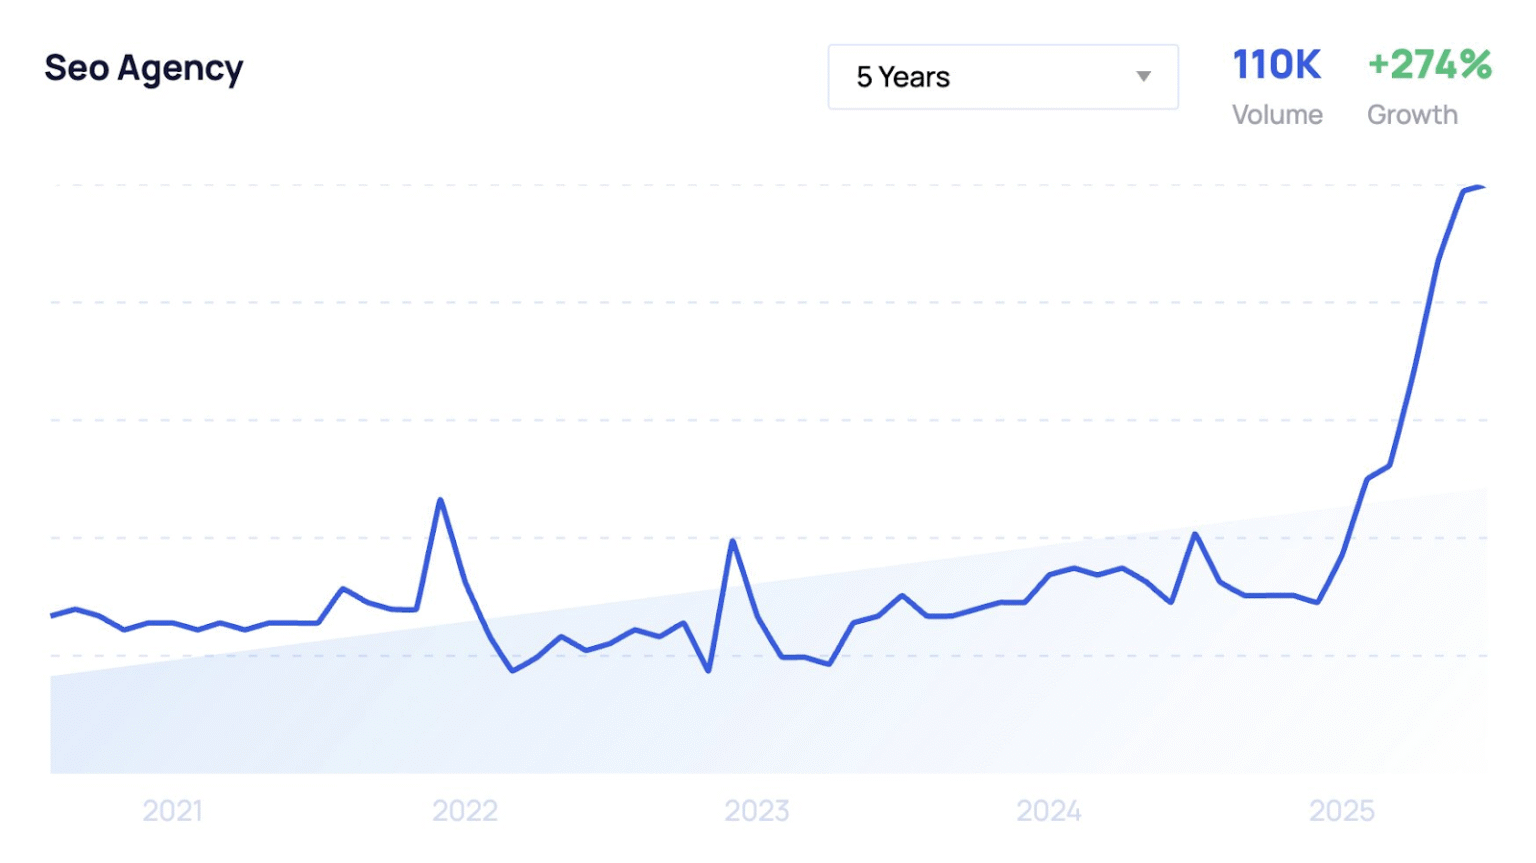The height and width of the screenshot is (863, 1536).
Task: Select the 2021 axis label
Action: point(172,810)
